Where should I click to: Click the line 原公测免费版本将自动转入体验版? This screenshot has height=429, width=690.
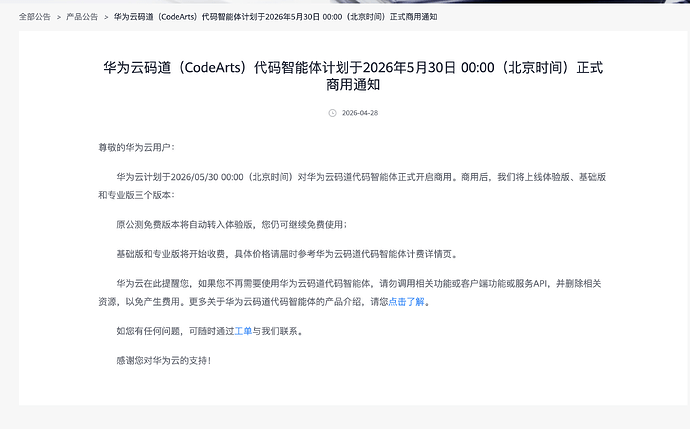231,225
